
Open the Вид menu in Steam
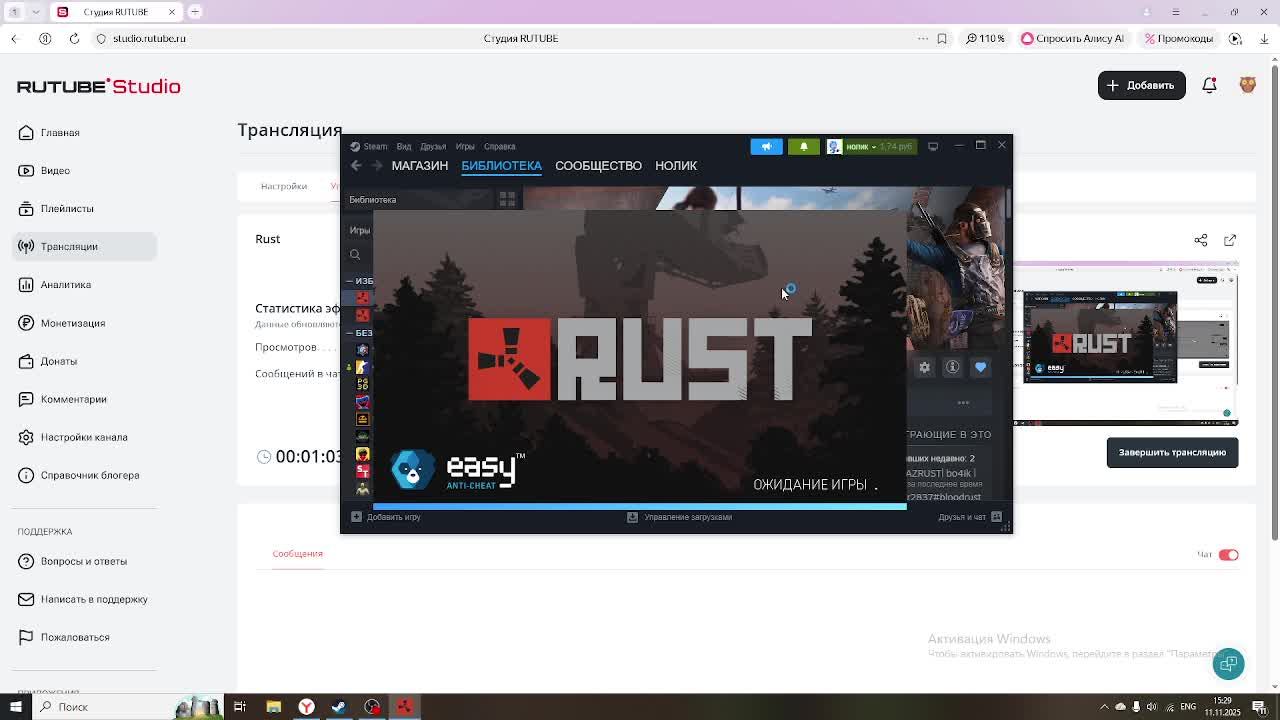(x=404, y=146)
